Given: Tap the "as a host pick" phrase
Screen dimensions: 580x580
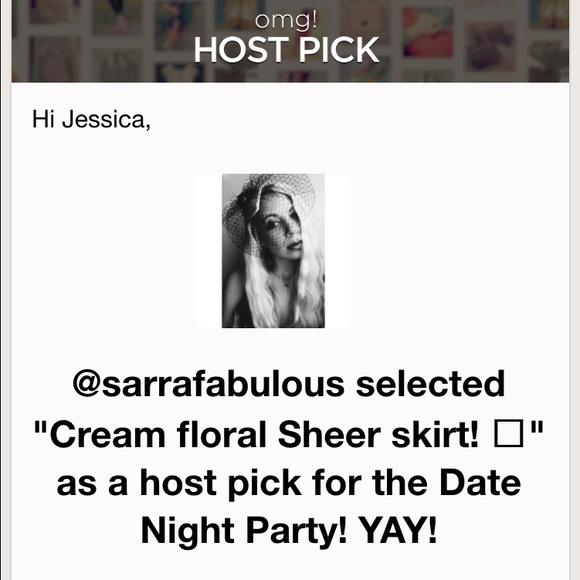Looking at the screenshot, I should 179,483.
